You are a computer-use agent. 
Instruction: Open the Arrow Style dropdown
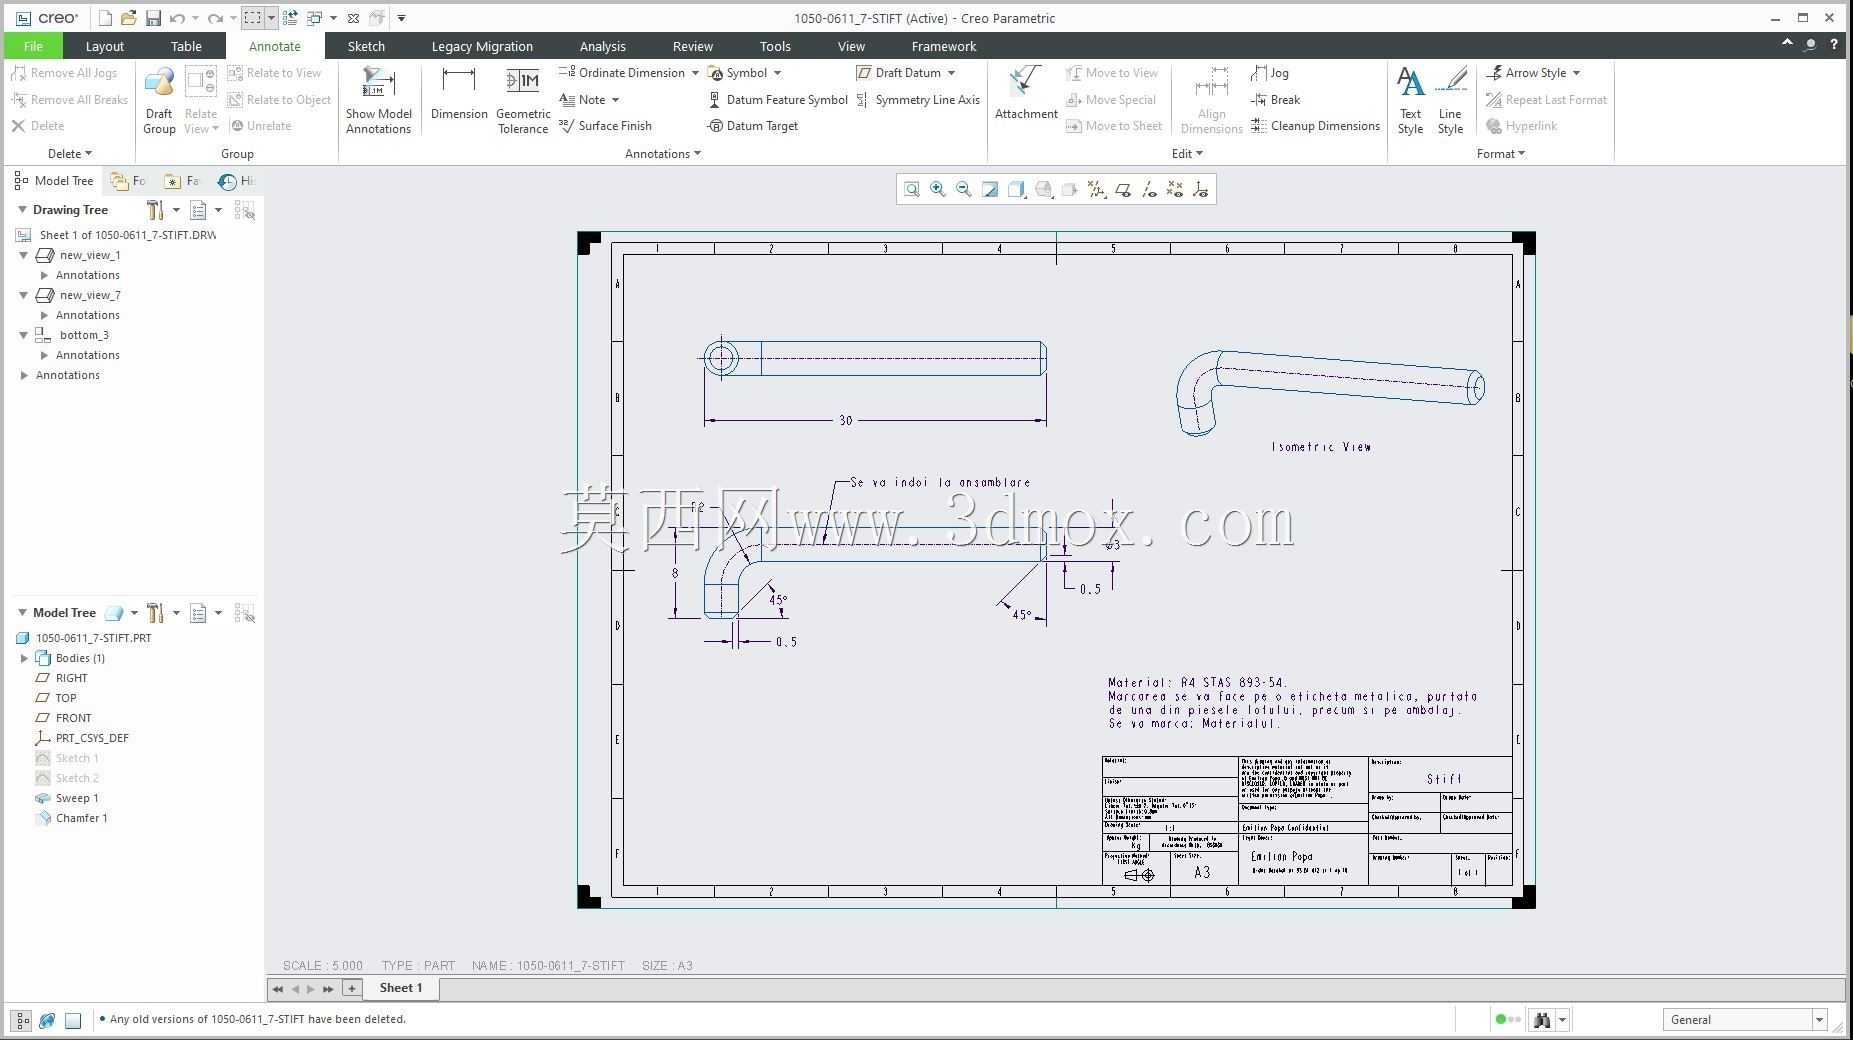click(1576, 73)
